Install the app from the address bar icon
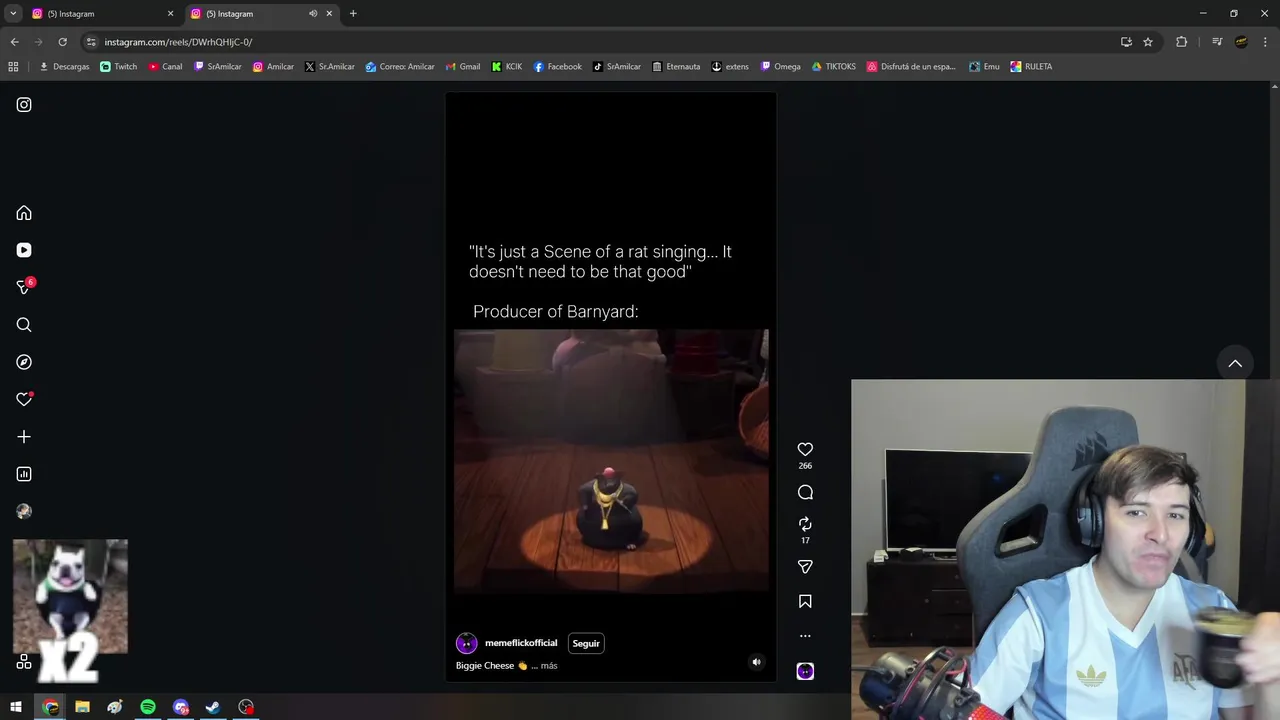 pyautogui.click(x=1126, y=42)
